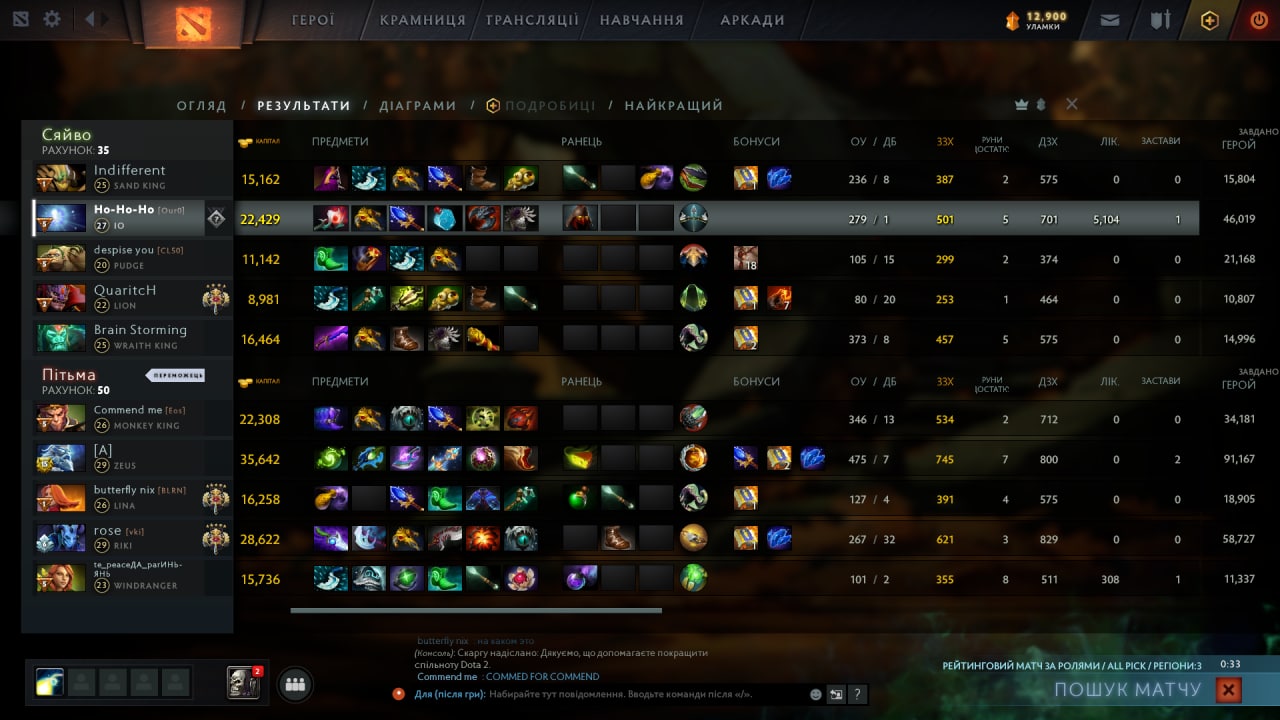Click the horizontal scrollbar below the scoreboard
Image resolution: width=1280 pixels, height=720 pixels.
click(x=476, y=609)
